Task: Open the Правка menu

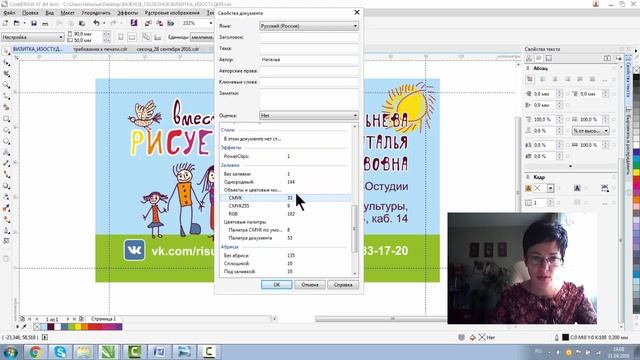Action: pos(30,13)
